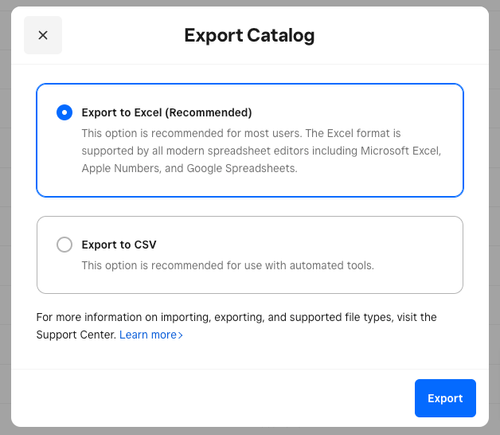Click the chevron arrow after Learn more
This screenshot has width=500, height=435.
pos(180,335)
